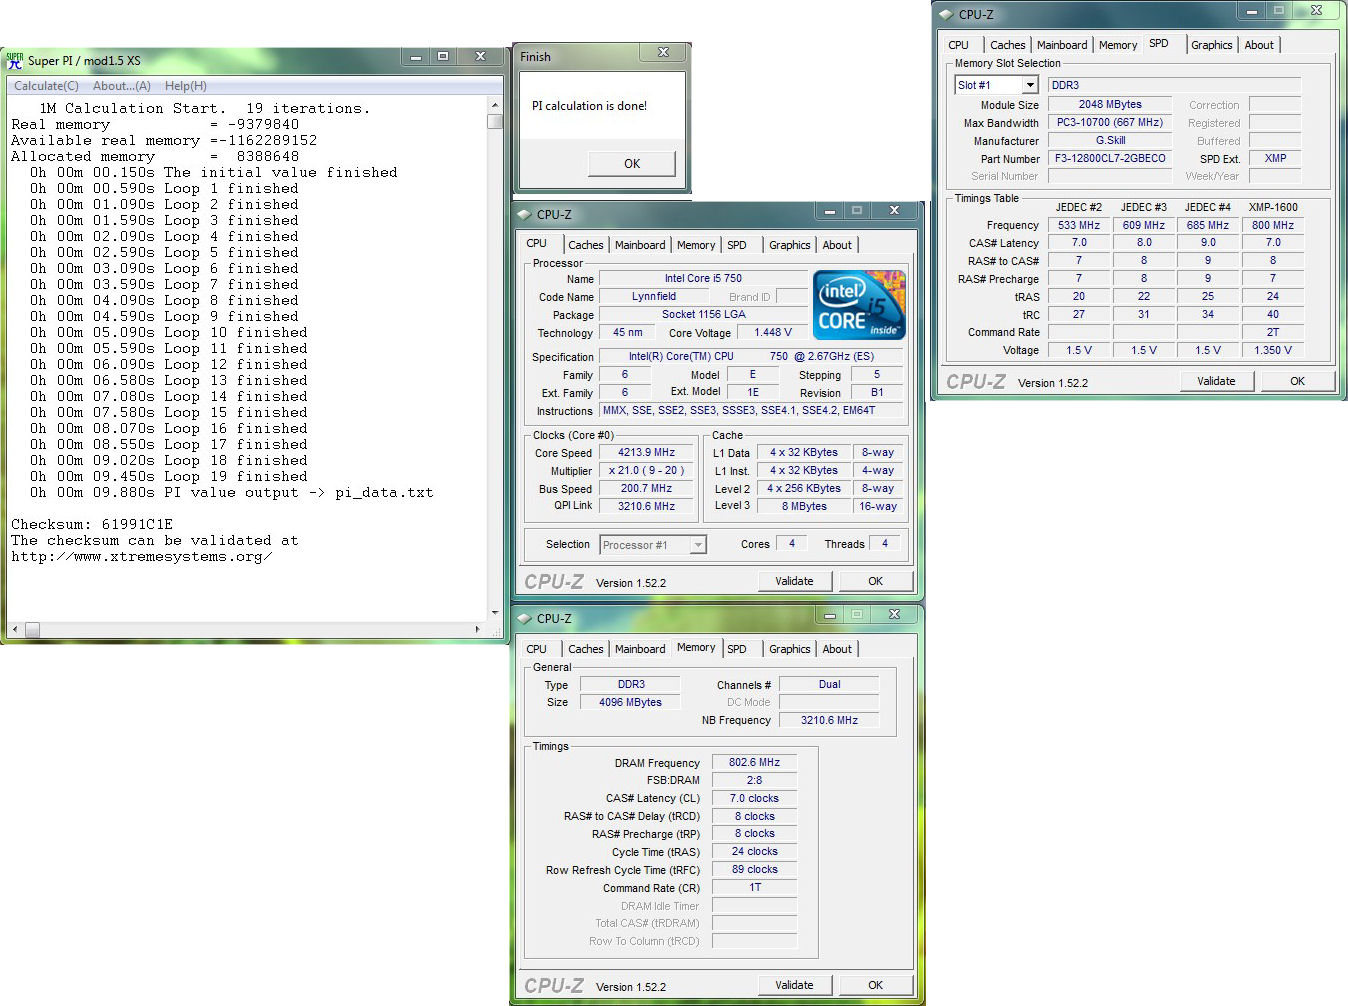This screenshot has height=1006, width=1348.
Task: Click Super PI horizontal scrollbar left arrow
Action: 14,630
